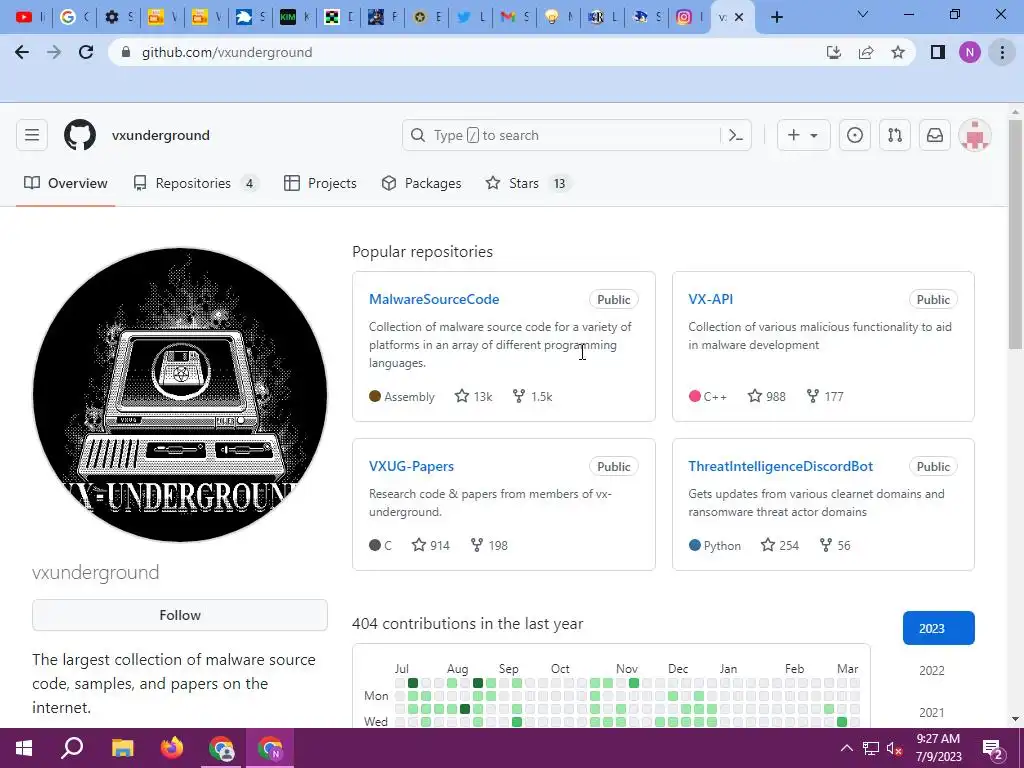The image size is (1024, 768).
Task: Select the 2023 contributions year
Action: (938, 628)
